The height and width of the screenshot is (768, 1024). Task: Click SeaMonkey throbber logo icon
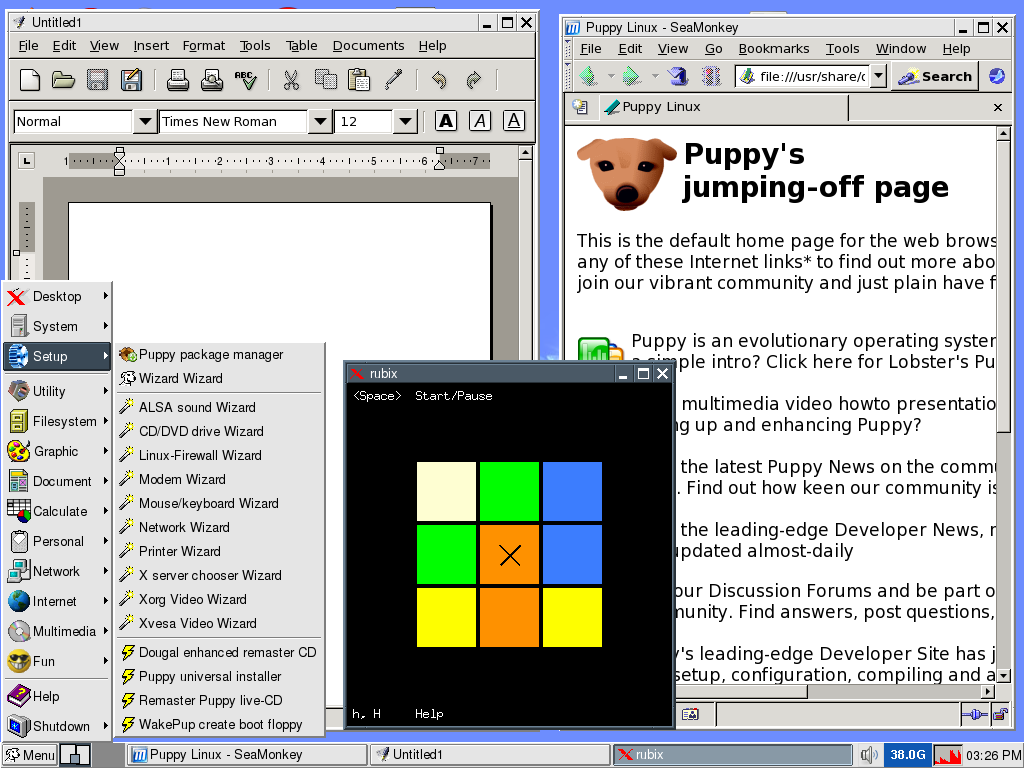tap(997, 76)
